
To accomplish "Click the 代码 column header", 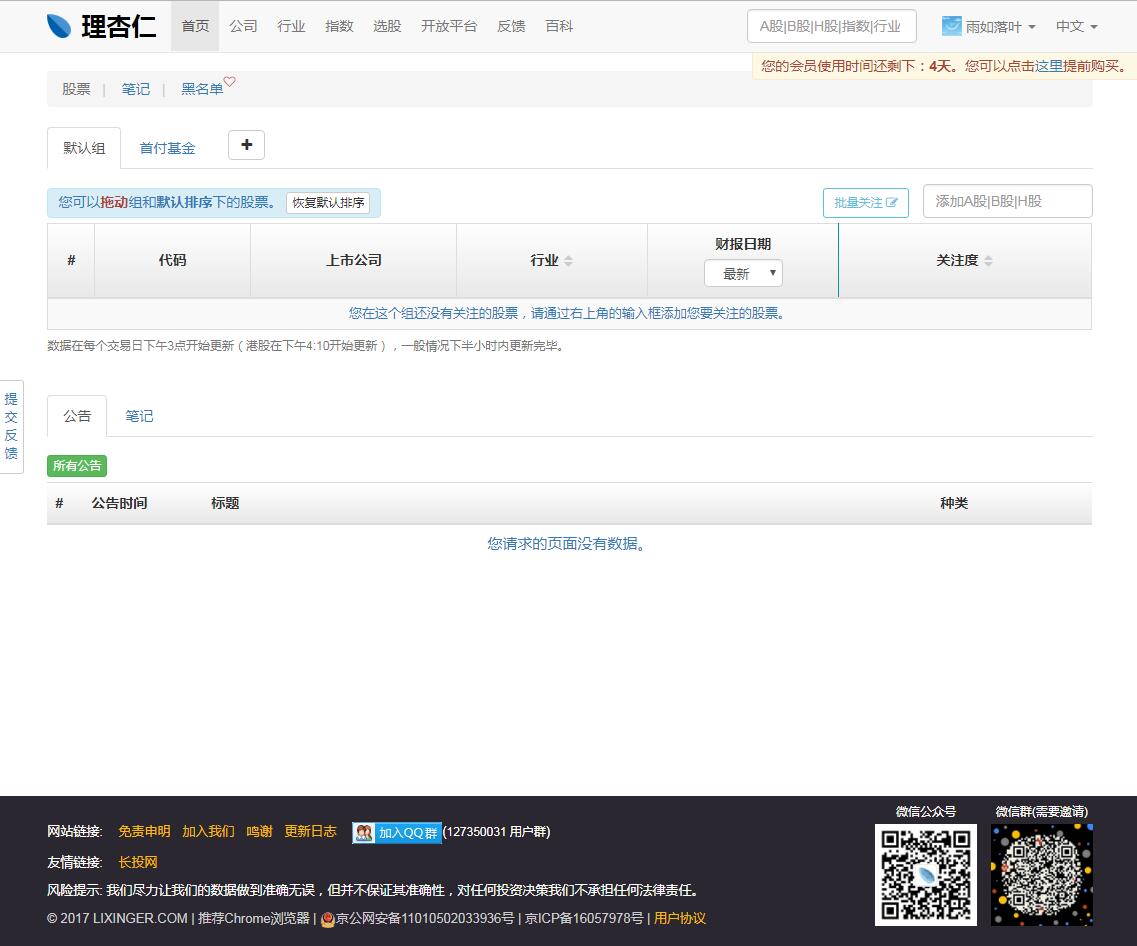I will (173, 260).
